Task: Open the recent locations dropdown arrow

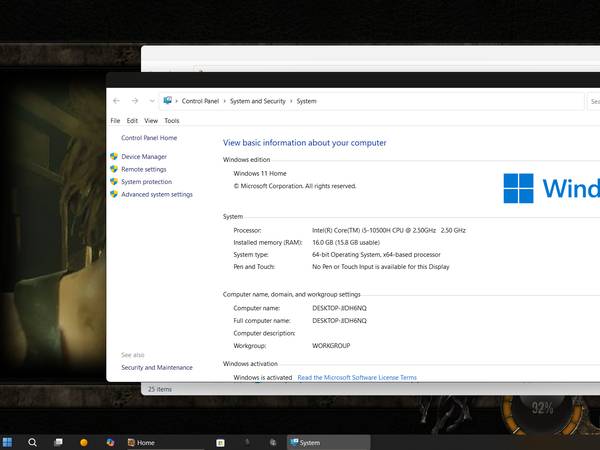Action: (x=151, y=101)
